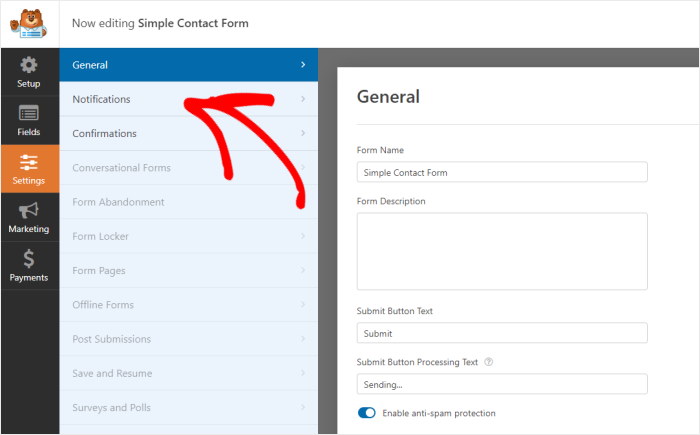700x435 pixels.
Task: Open the Offline Forms settings
Action: [188, 305]
